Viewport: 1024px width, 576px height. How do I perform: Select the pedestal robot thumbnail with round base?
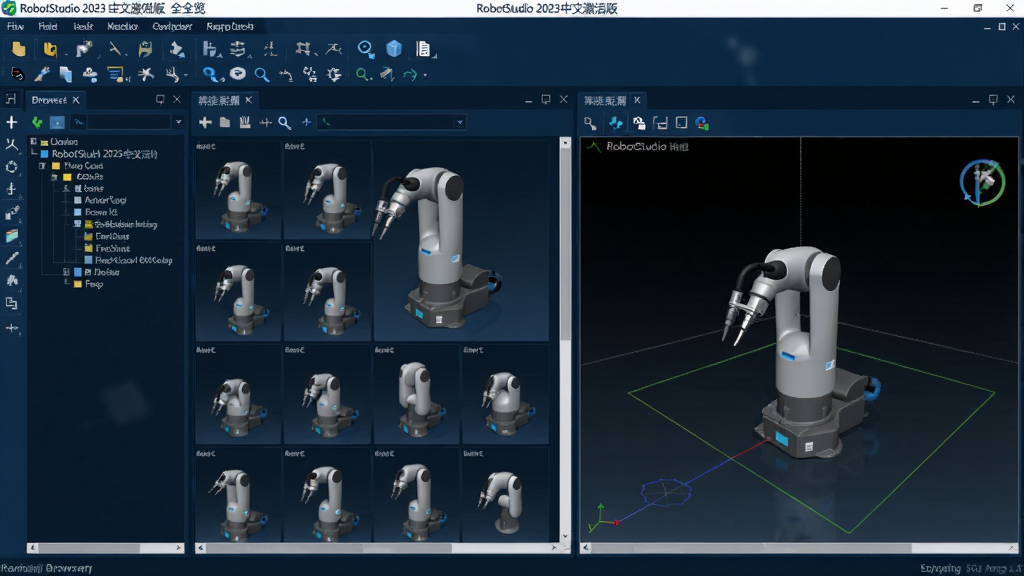click(x=505, y=495)
